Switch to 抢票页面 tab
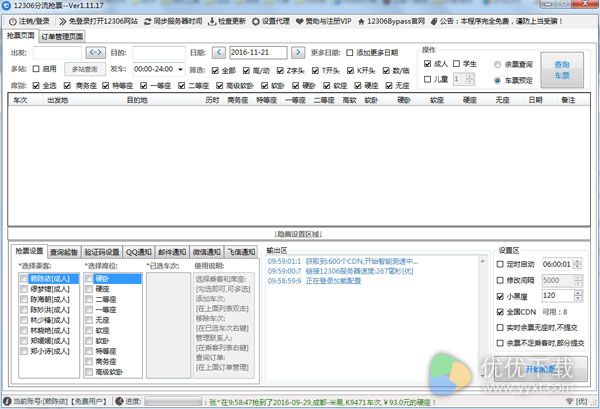 21,36
